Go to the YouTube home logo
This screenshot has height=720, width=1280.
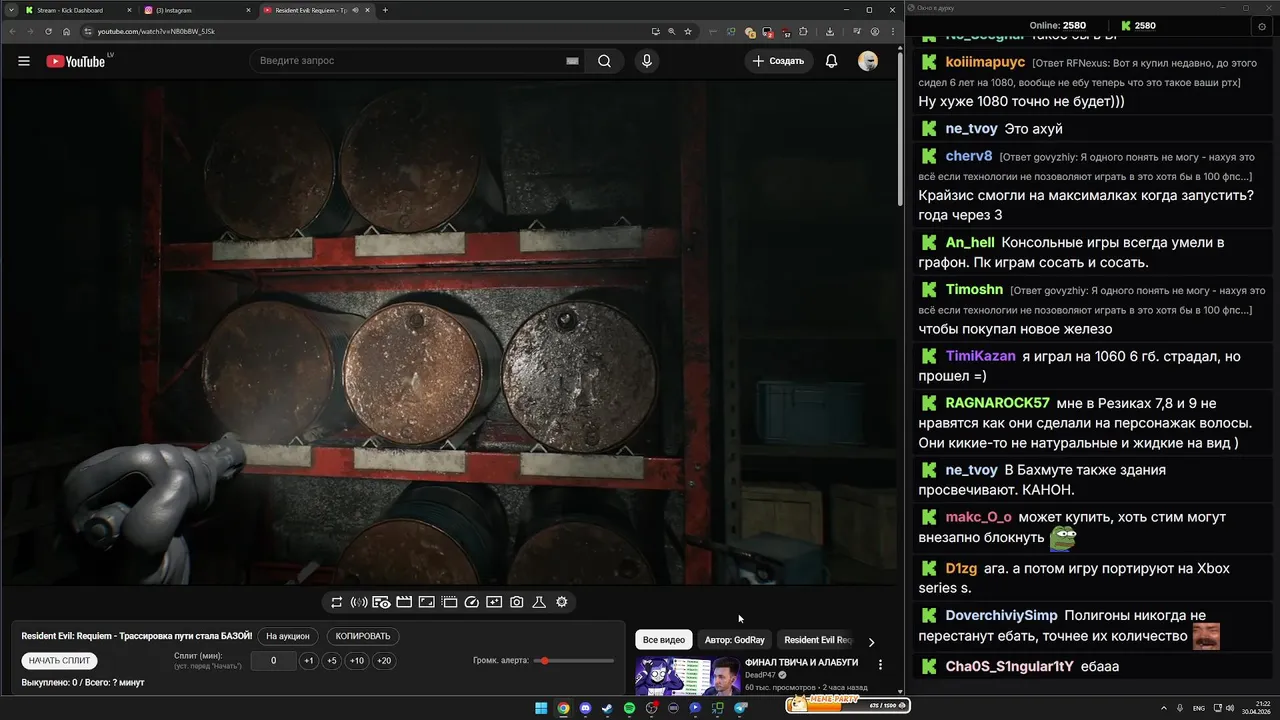(x=76, y=61)
